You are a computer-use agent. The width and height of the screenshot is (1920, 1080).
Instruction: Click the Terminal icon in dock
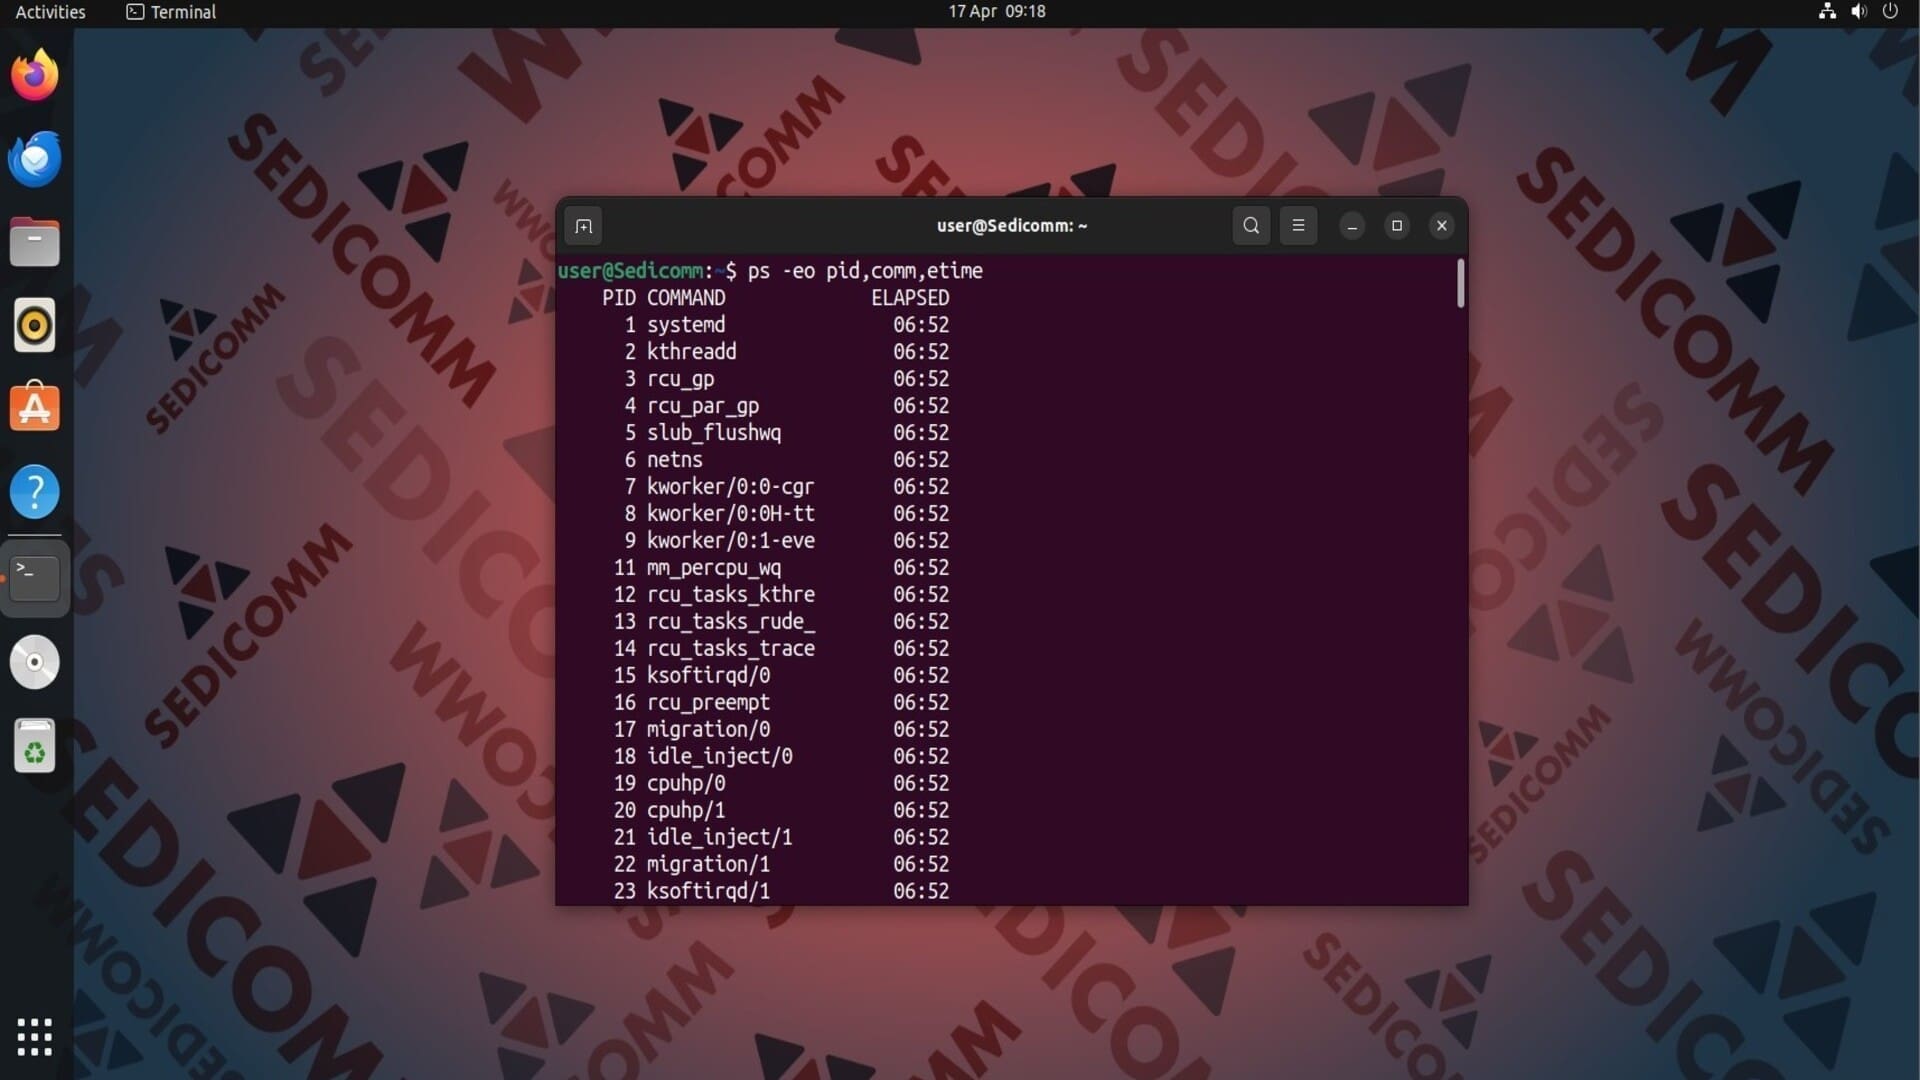click(35, 577)
